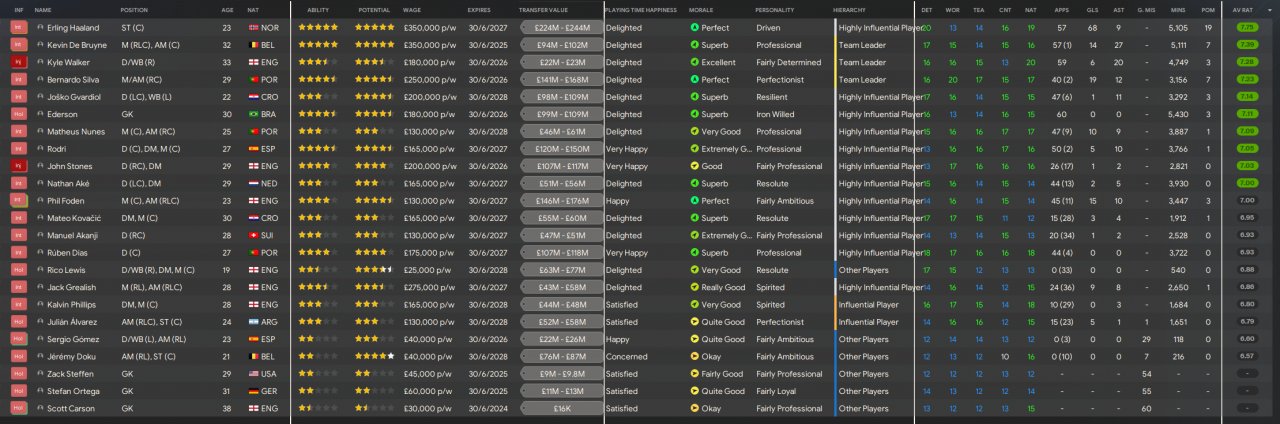Image resolution: width=1280 pixels, height=424 pixels.
Task: Open player icon next to Jack Grealish
Action: (x=40, y=287)
